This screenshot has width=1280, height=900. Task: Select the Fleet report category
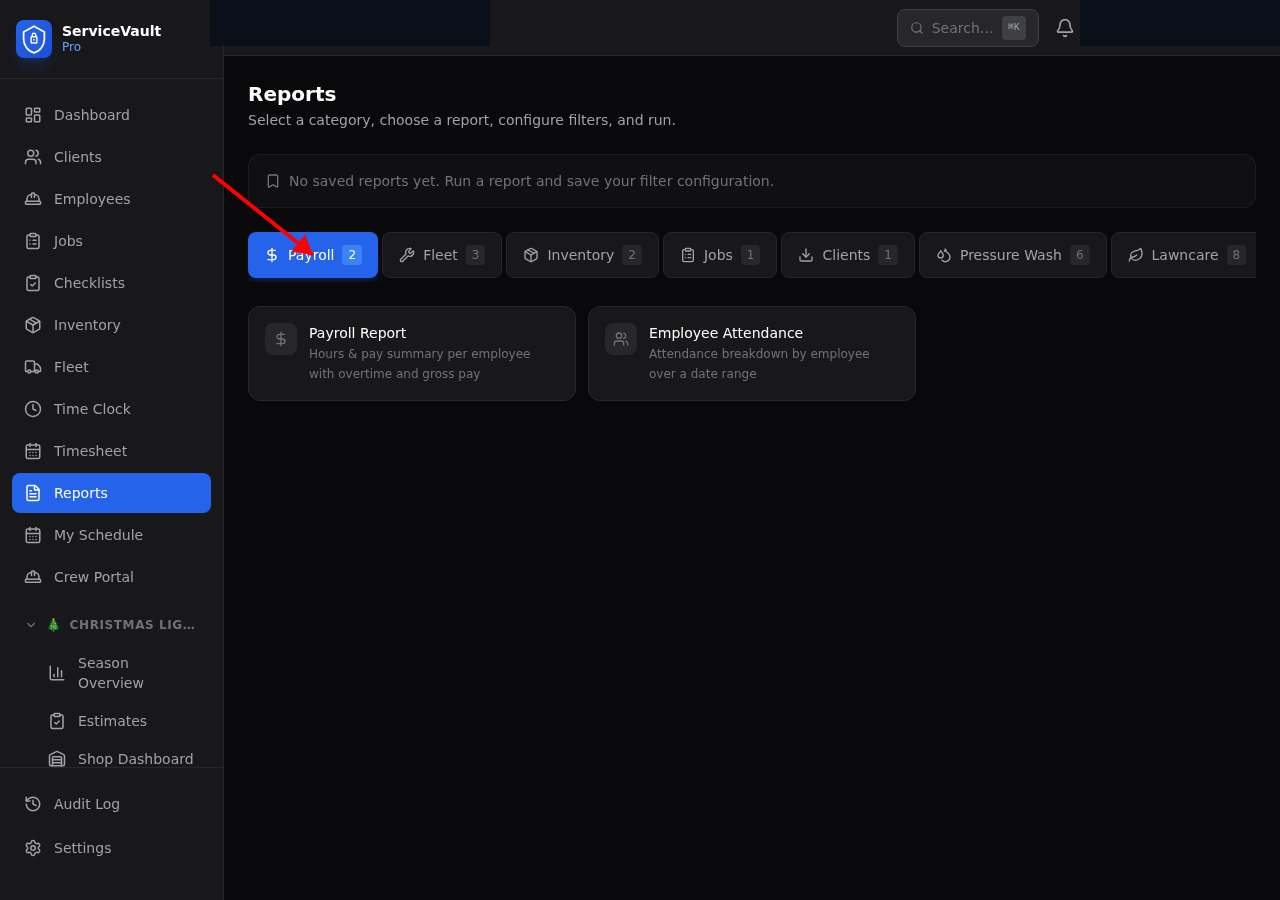tap(441, 255)
